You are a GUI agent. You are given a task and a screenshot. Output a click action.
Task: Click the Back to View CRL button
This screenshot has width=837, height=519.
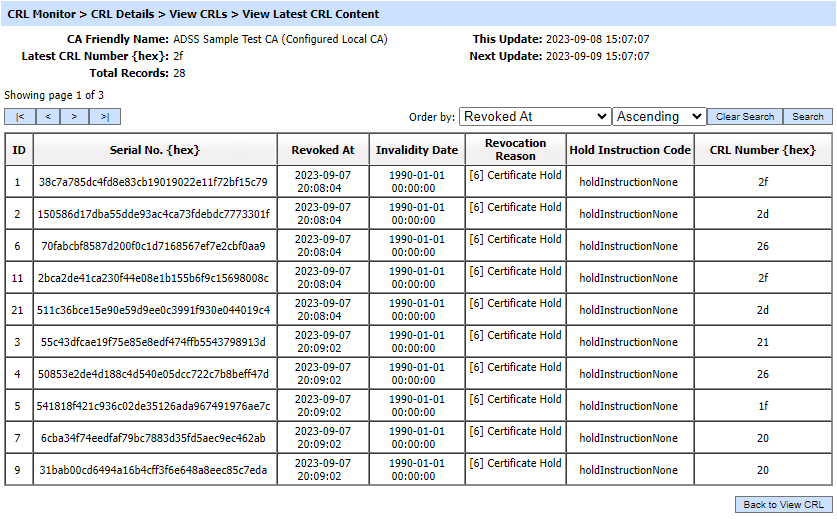784,505
